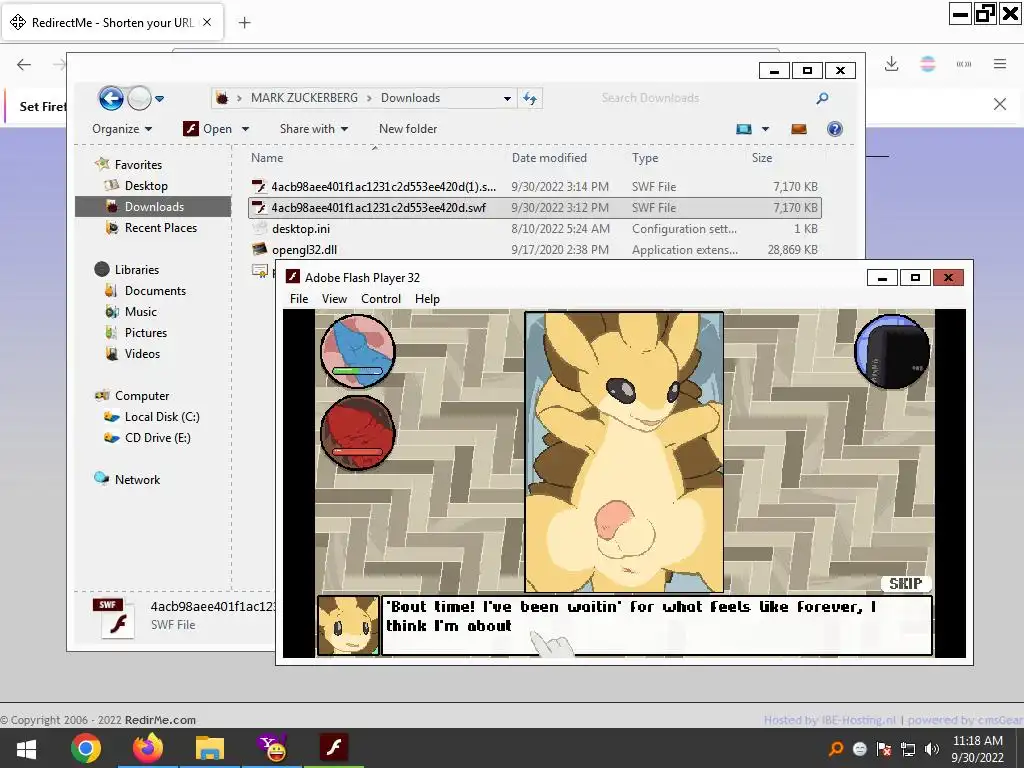Click circular game icon with green bar
The height and width of the screenshot is (768, 1024).
point(358,351)
